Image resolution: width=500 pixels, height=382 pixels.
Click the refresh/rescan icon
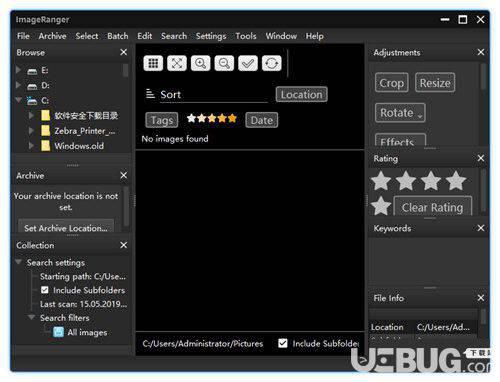tap(271, 63)
